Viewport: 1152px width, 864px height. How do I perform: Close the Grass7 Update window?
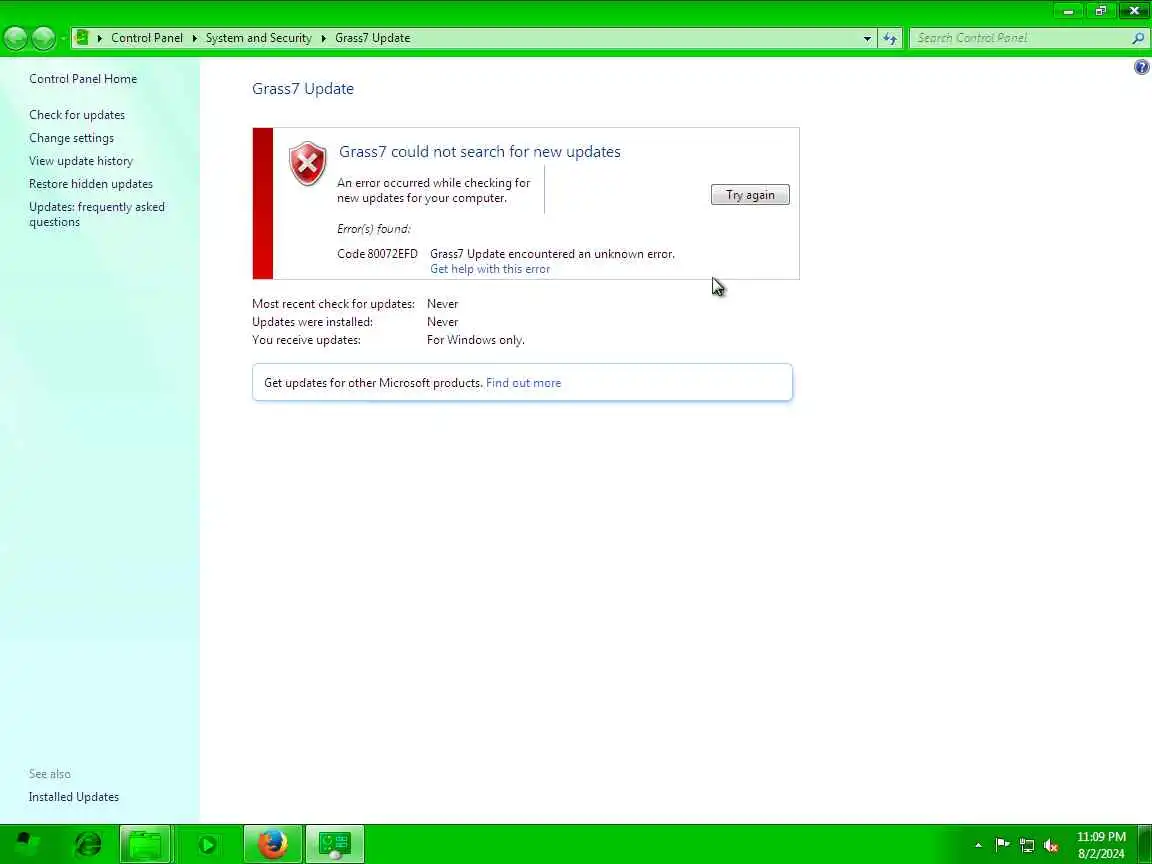pyautogui.click(x=1134, y=10)
